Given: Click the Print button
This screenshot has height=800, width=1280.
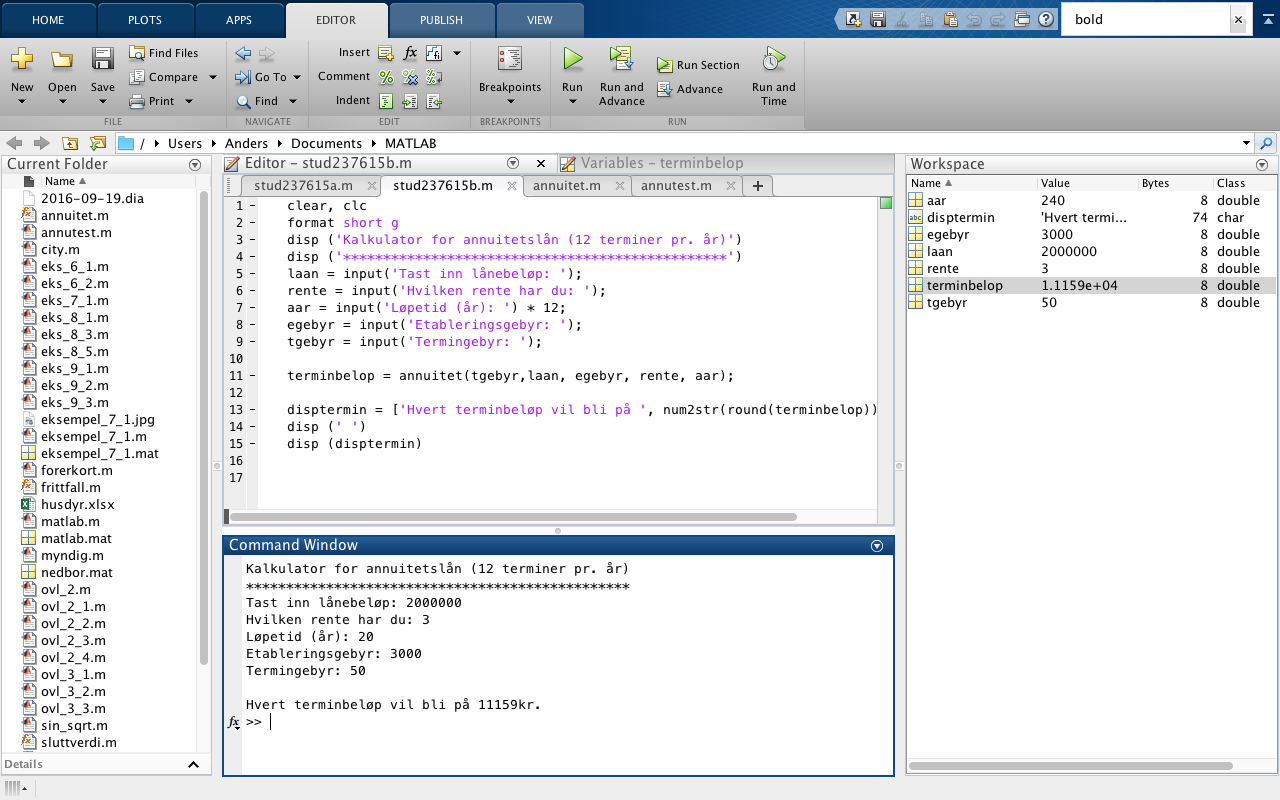Looking at the screenshot, I should (152, 101).
